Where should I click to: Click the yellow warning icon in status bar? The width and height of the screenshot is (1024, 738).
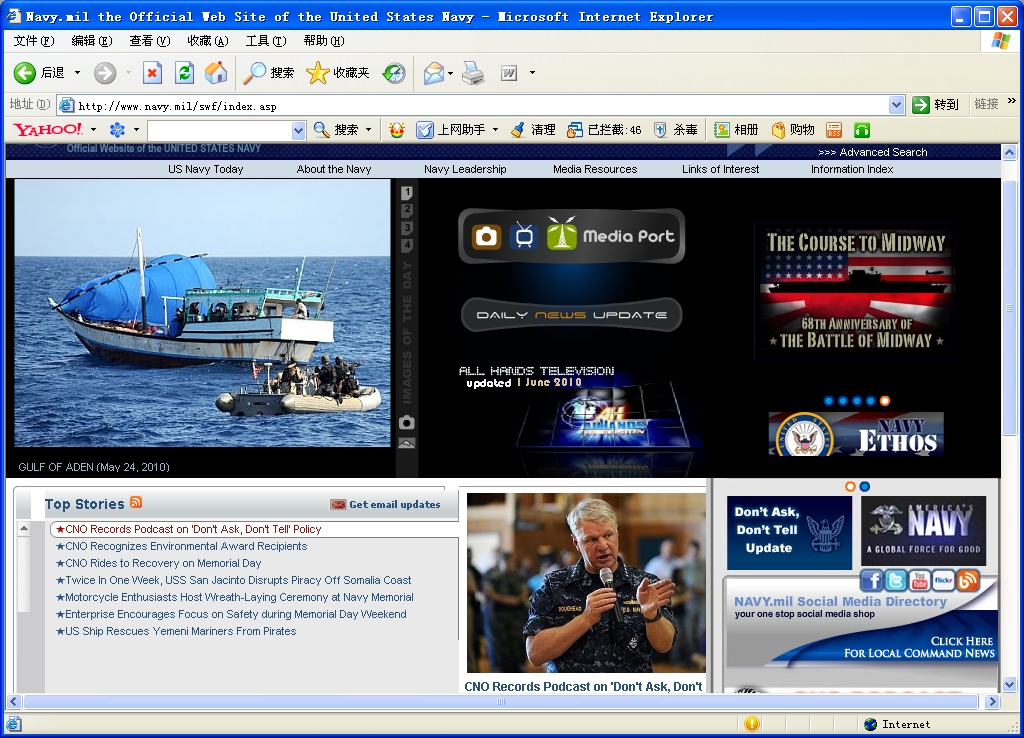(x=752, y=724)
